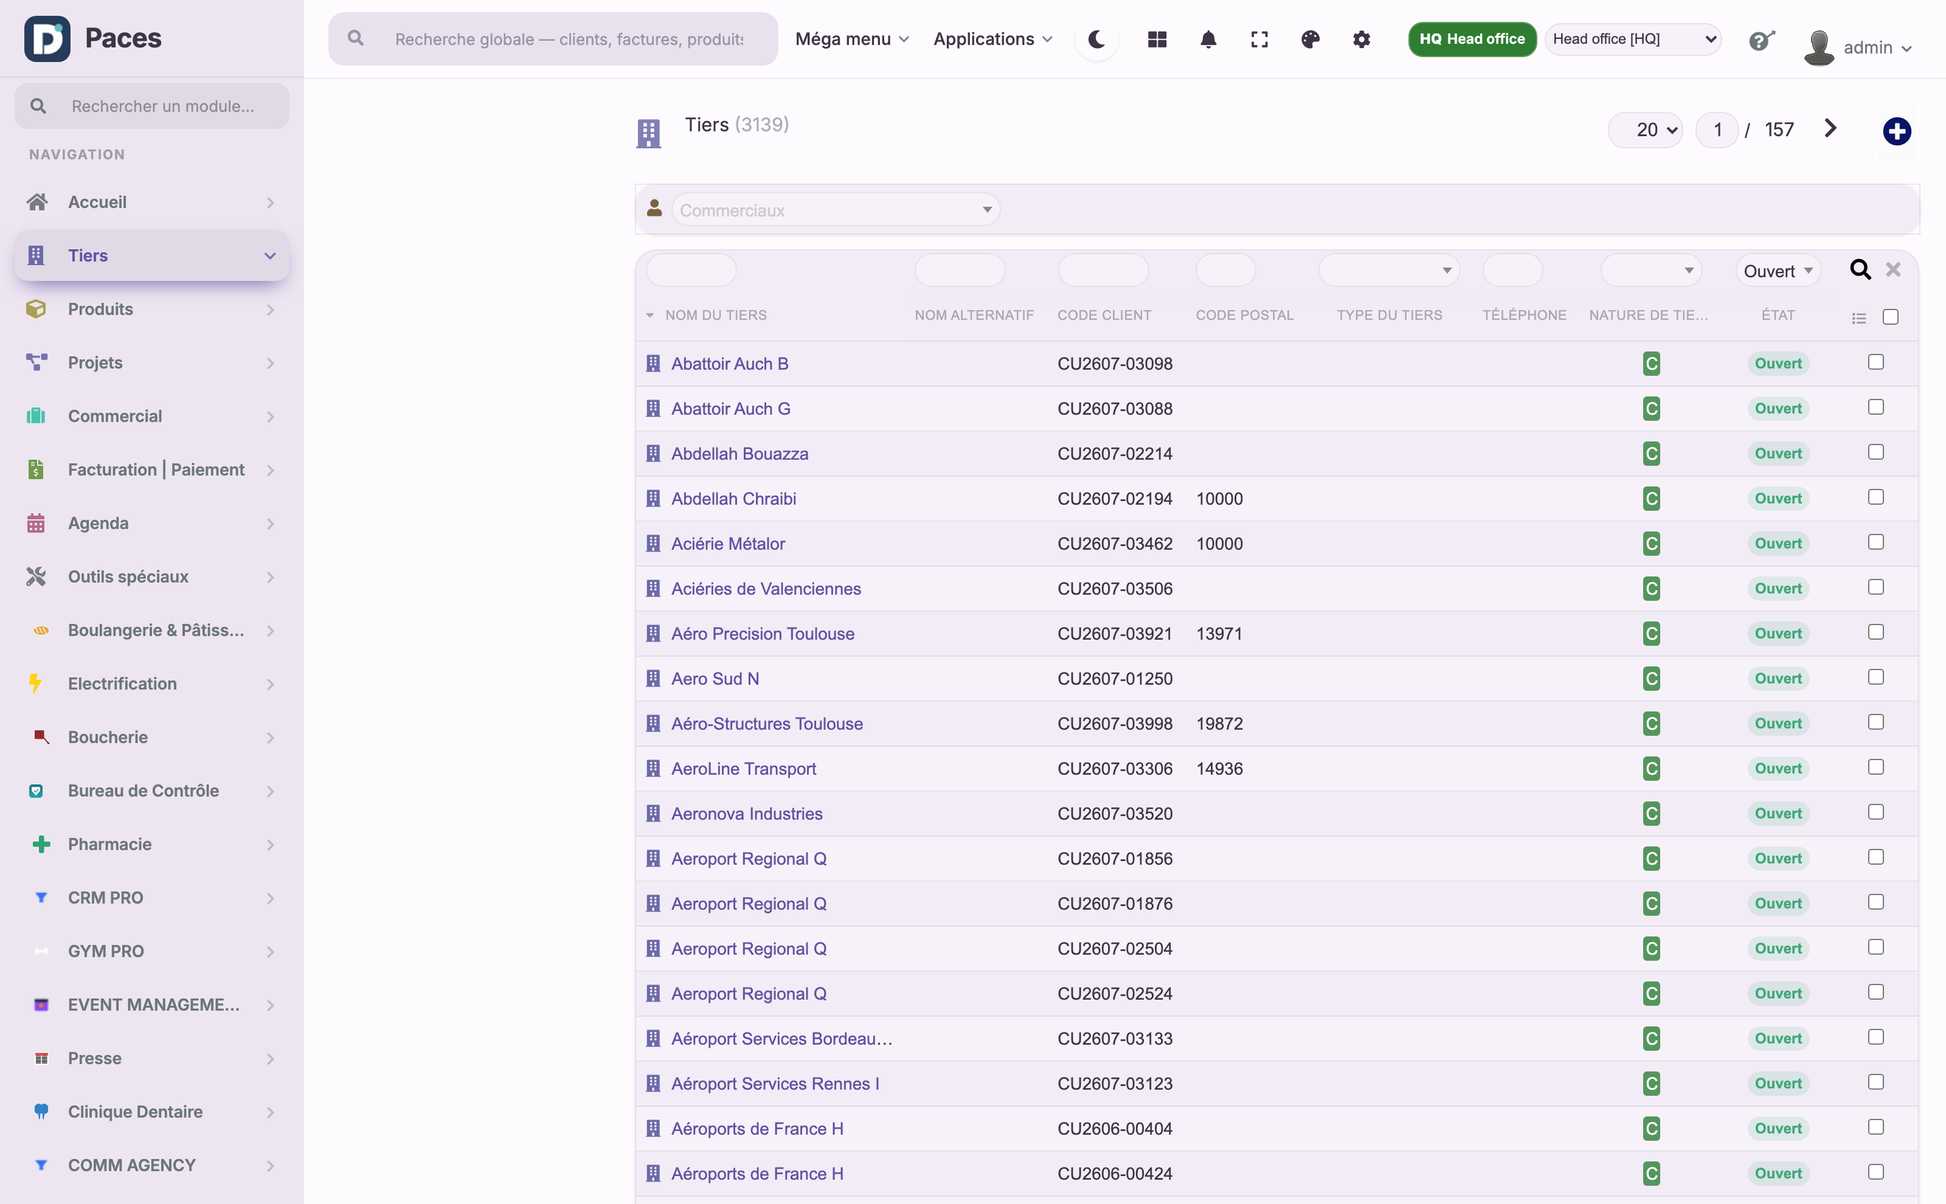Screen dimensions: 1946x1204
Task: Open the Applications menu
Action: point(993,39)
